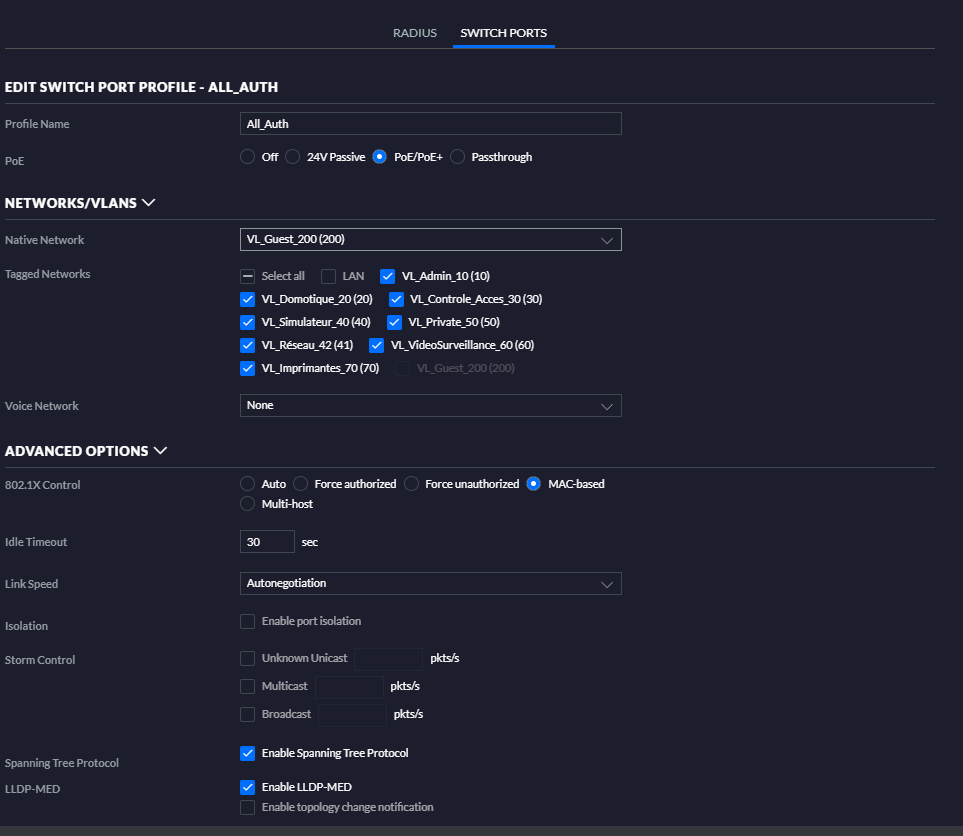Collapse the ADVANCED OPTIONS section

(160, 451)
